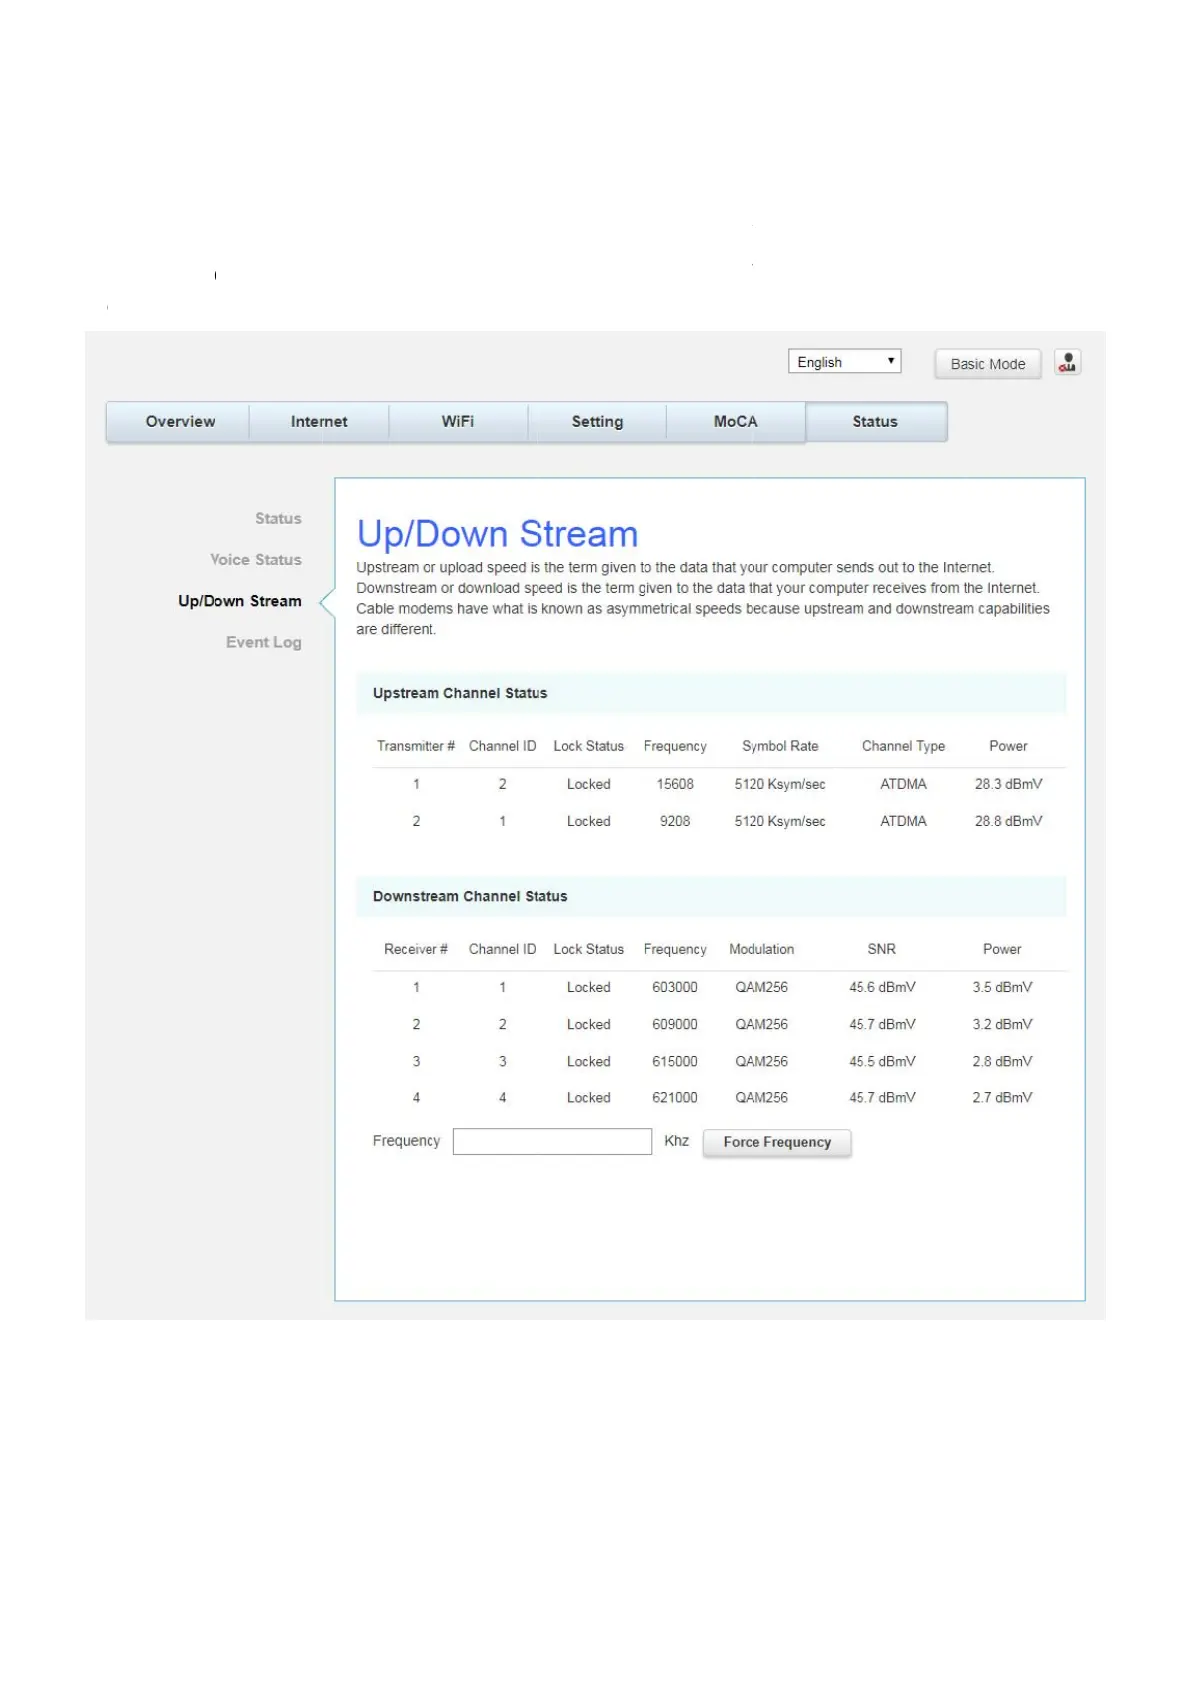Click the Symbol Rate column header
1190x1684 pixels.
tap(780, 746)
